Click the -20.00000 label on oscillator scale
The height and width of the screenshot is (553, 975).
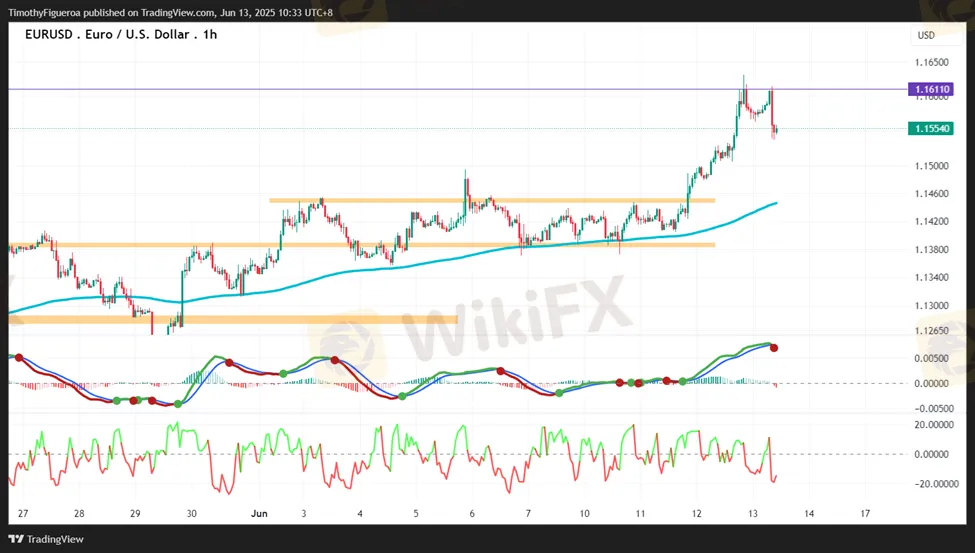[932, 484]
